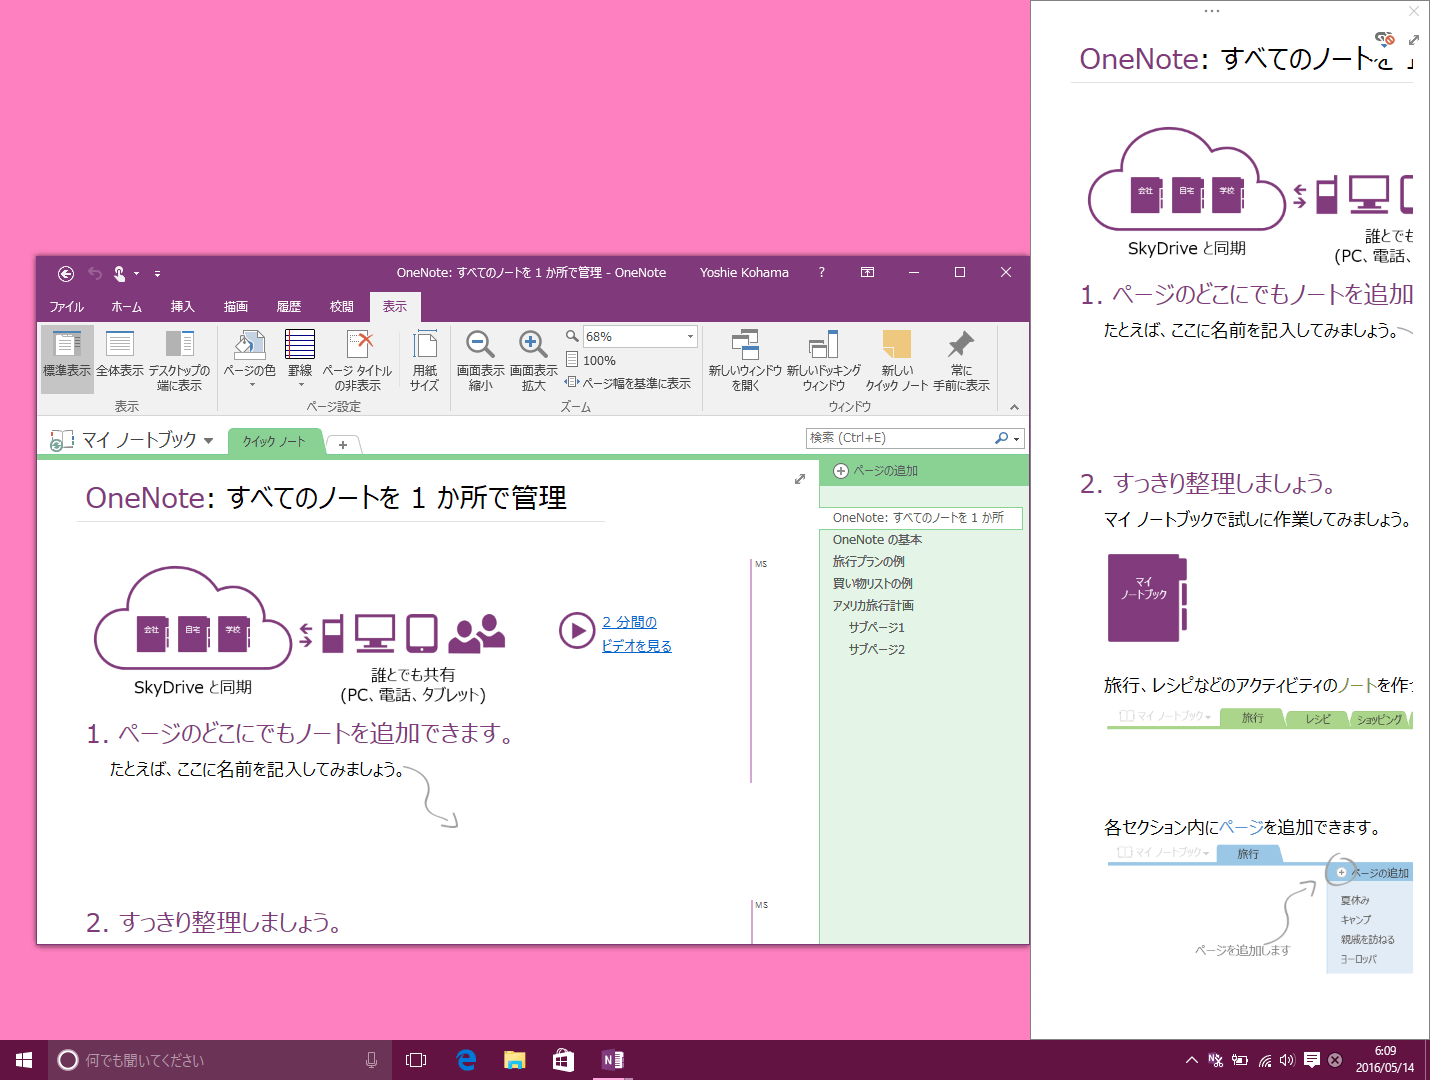Open Task View on the taskbar
Screen dimensions: 1430x1080
416,1060
